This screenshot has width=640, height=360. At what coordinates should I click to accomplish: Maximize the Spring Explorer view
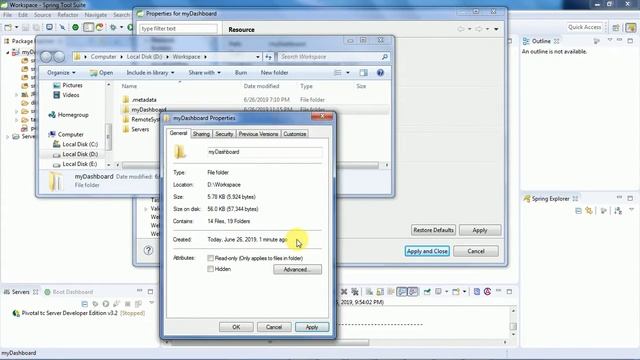[630, 198]
